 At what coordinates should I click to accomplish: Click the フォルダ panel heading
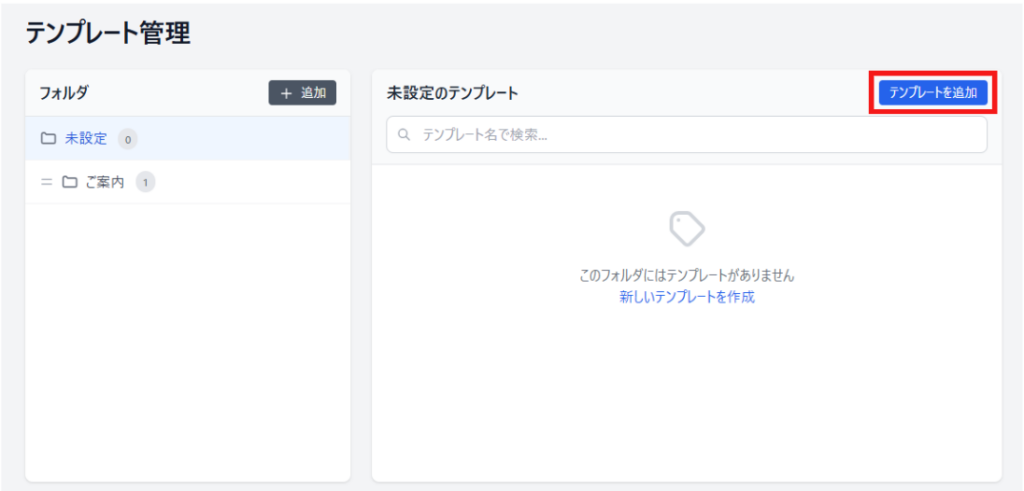click(x=64, y=93)
